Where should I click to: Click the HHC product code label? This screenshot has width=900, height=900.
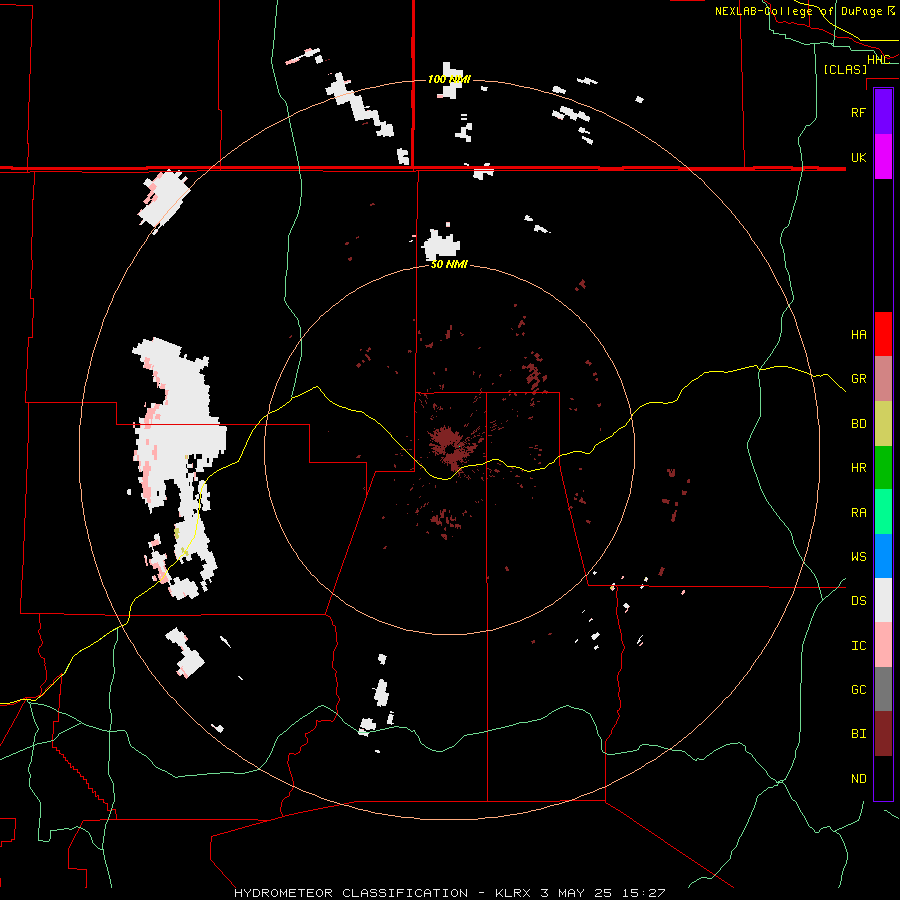tap(878, 60)
